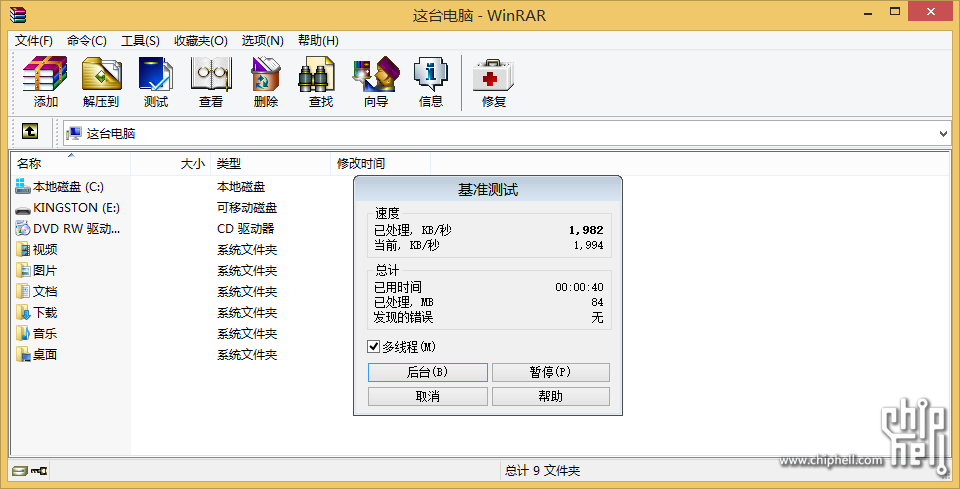Click the WinRAR title bar app icon
Image resolution: width=960 pixels, height=489 pixels.
pyautogui.click(x=18, y=14)
